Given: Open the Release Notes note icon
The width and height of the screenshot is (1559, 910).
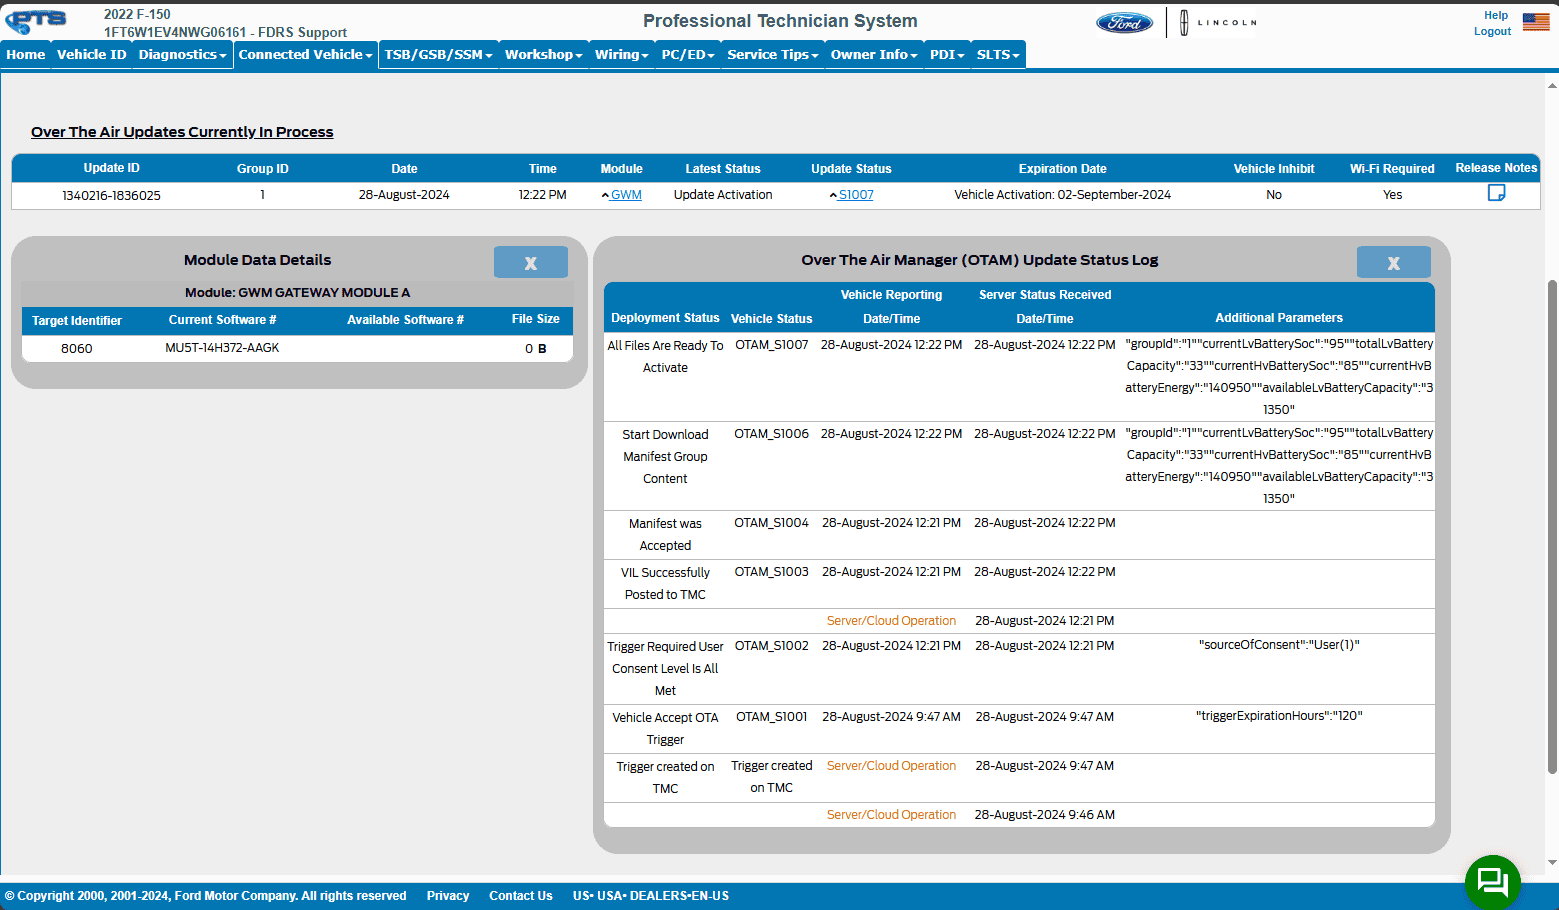Looking at the screenshot, I should (x=1496, y=193).
